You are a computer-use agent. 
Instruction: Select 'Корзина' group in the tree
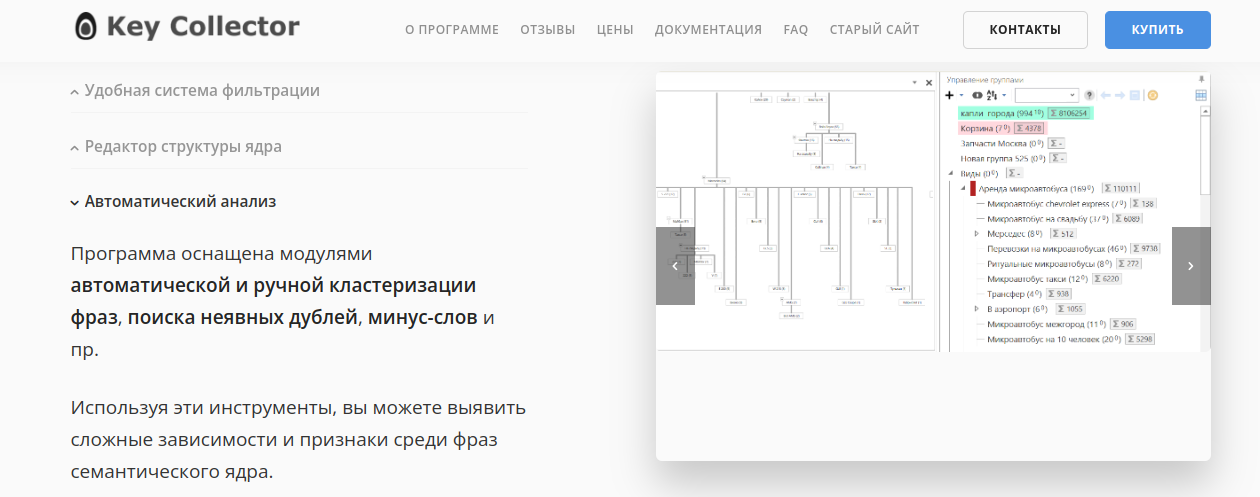[x=977, y=128]
